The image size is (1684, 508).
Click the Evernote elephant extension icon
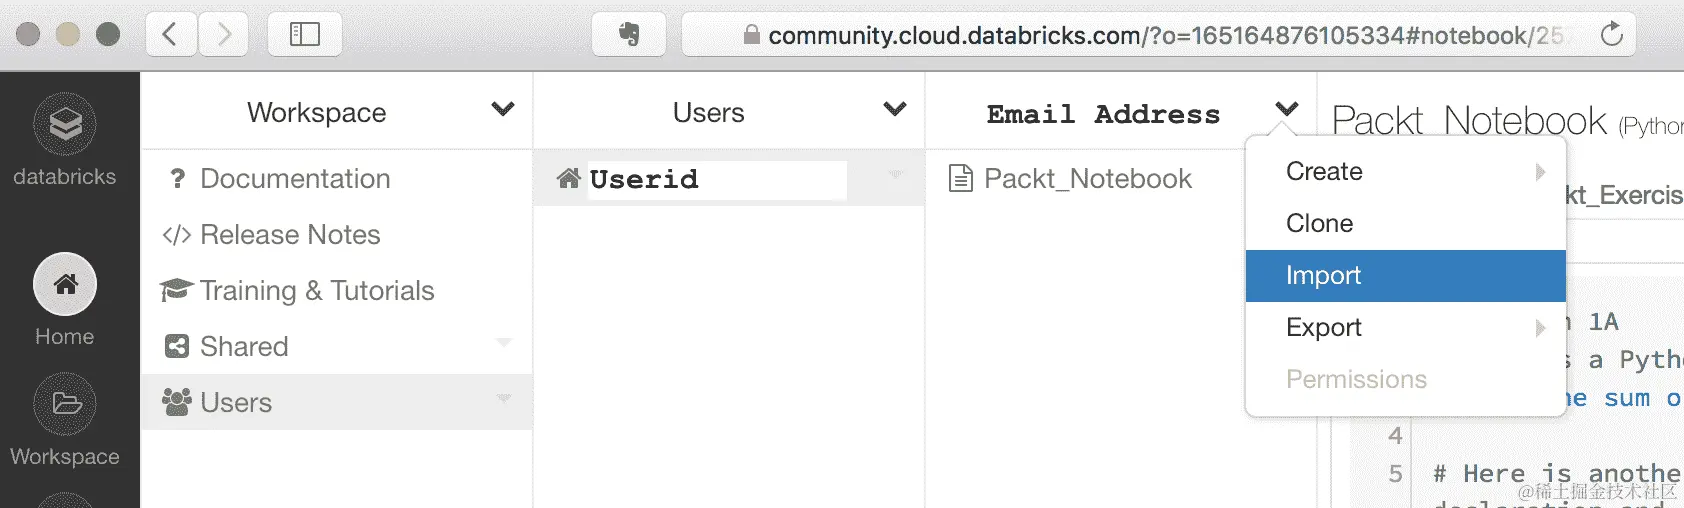628,35
